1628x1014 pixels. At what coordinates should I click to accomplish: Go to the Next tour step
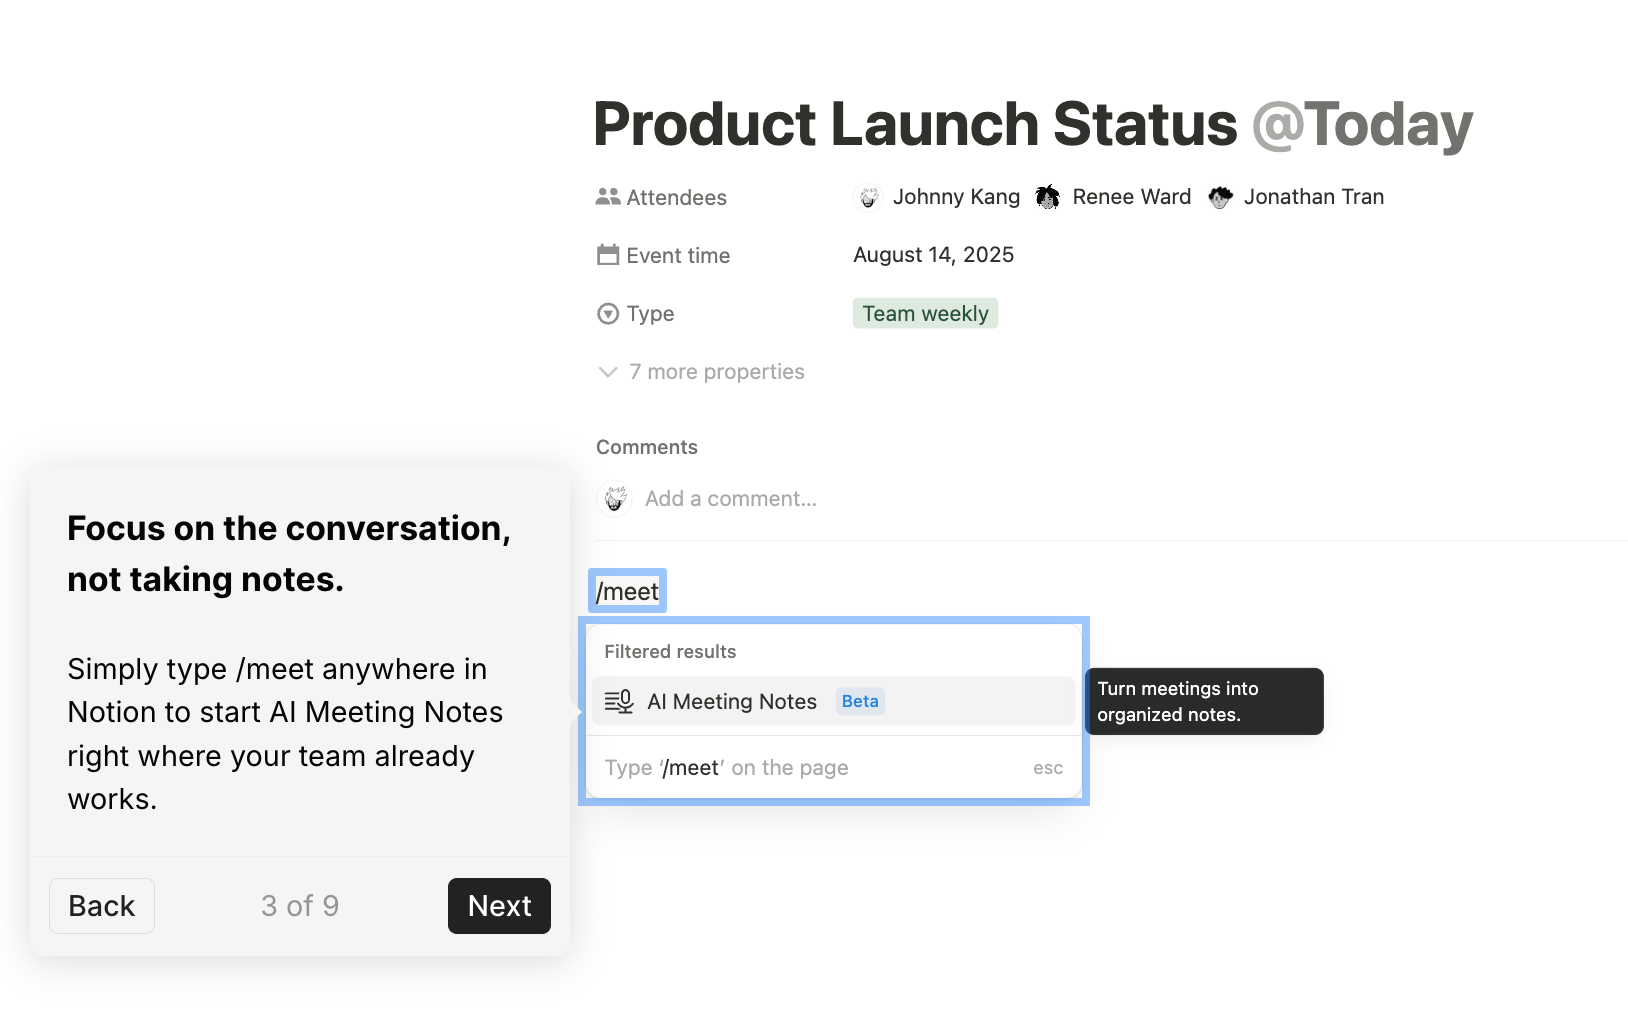[499, 906]
